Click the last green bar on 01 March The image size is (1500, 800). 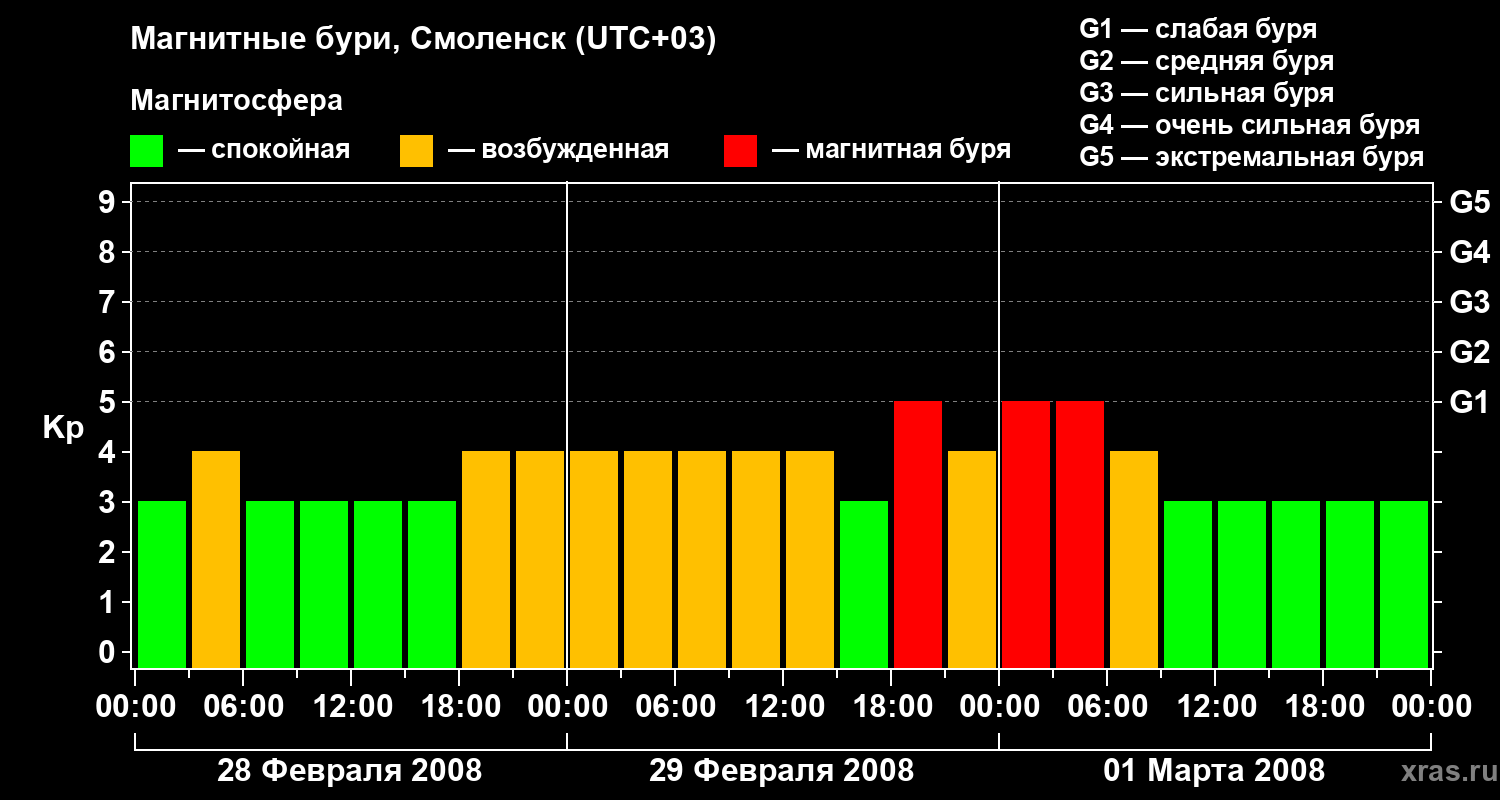(x=1404, y=584)
